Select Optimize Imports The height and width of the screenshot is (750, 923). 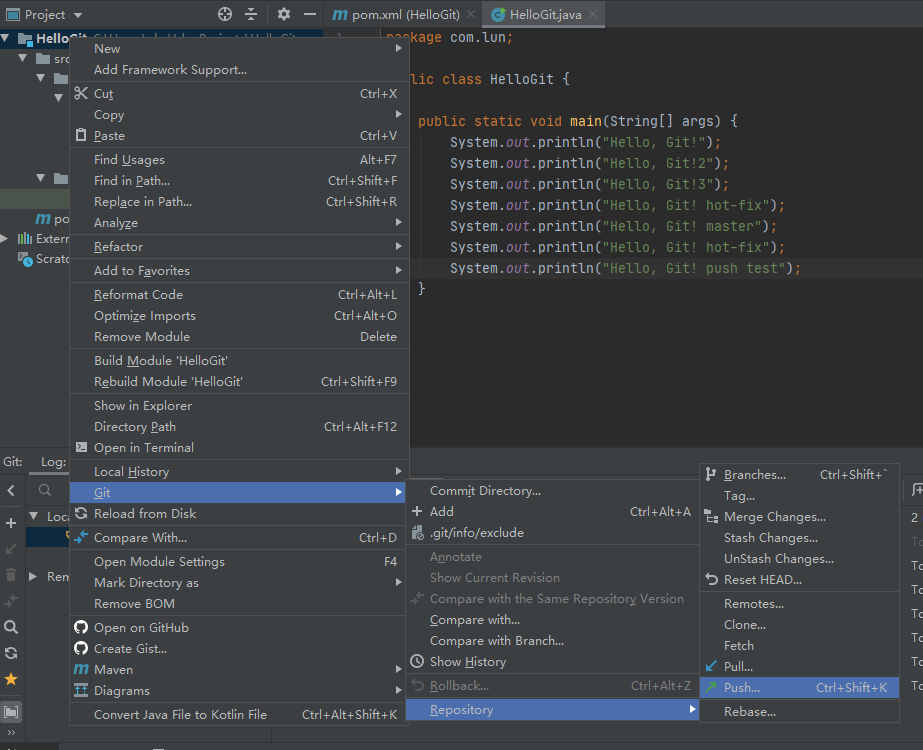(239, 316)
